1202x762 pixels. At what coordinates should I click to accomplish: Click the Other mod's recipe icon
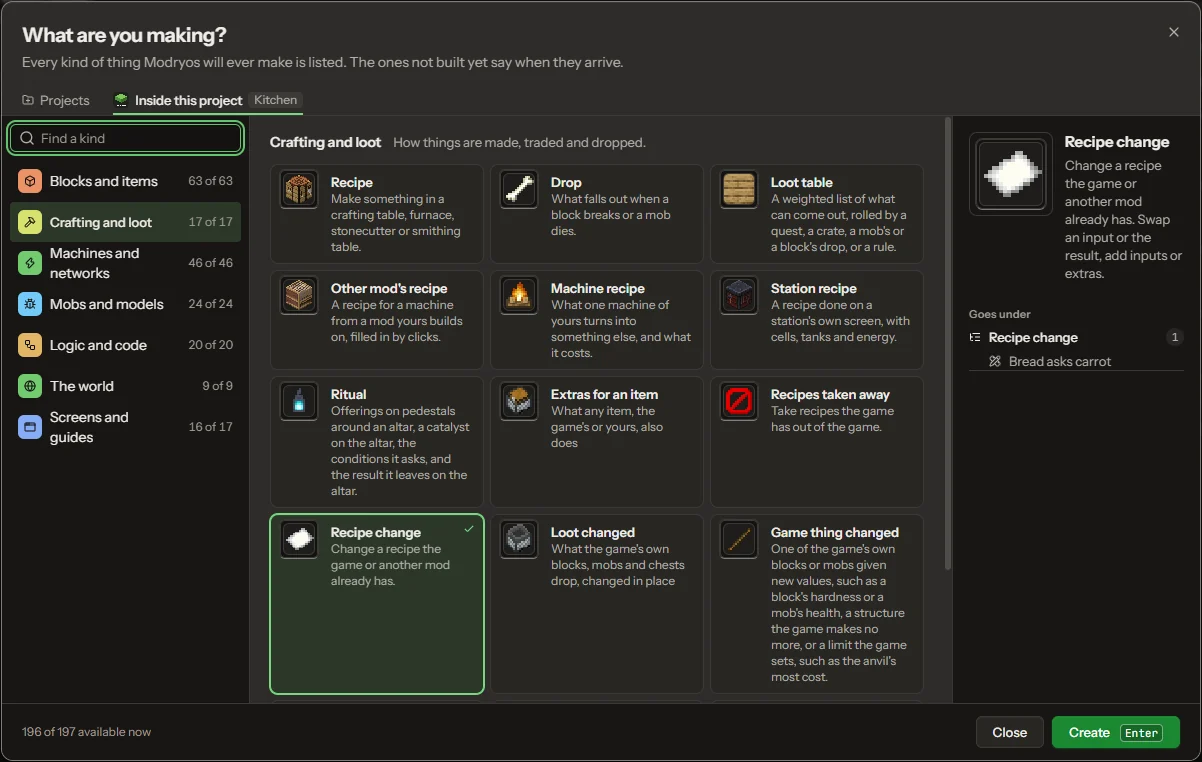299,296
